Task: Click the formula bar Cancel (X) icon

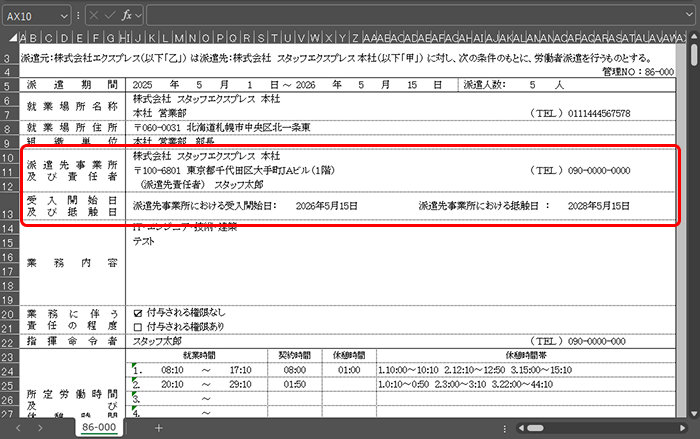Action: (94, 16)
